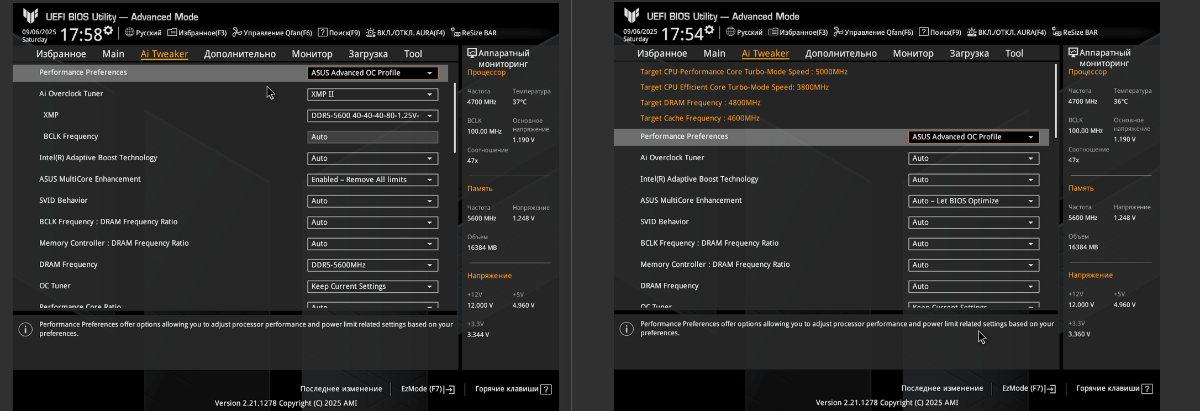The height and width of the screenshot is (411, 1200).
Task: Click the 37°C temperature value in left monitor
Action: 519,102
